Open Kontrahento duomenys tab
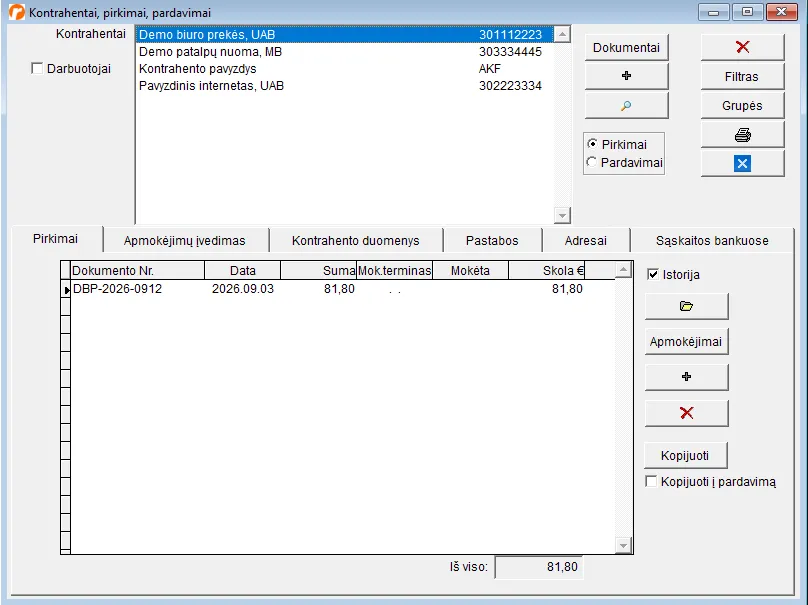Screen dimensions: 808x605 356,241
